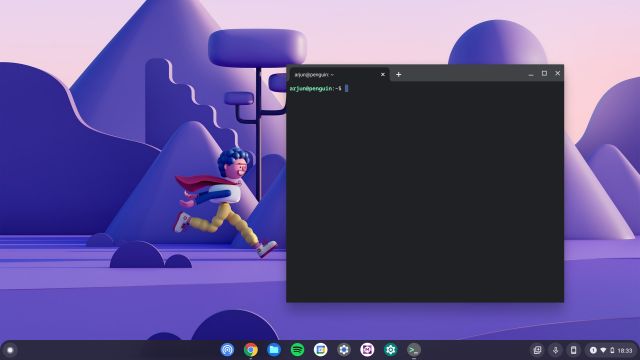Open the Files app on the shelf
640x360 pixels.
pyautogui.click(x=274, y=350)
